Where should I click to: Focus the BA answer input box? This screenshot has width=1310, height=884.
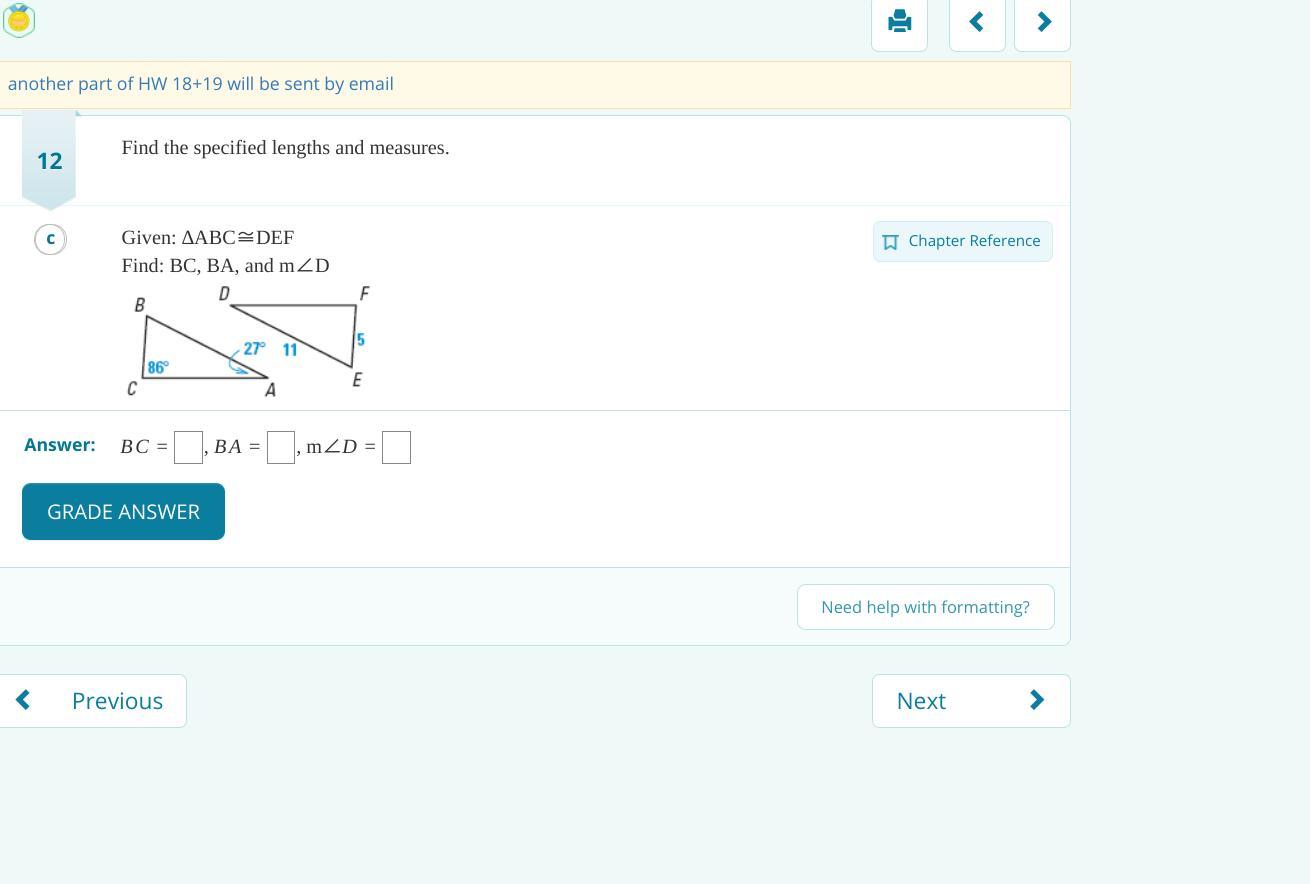coord(281,447)
